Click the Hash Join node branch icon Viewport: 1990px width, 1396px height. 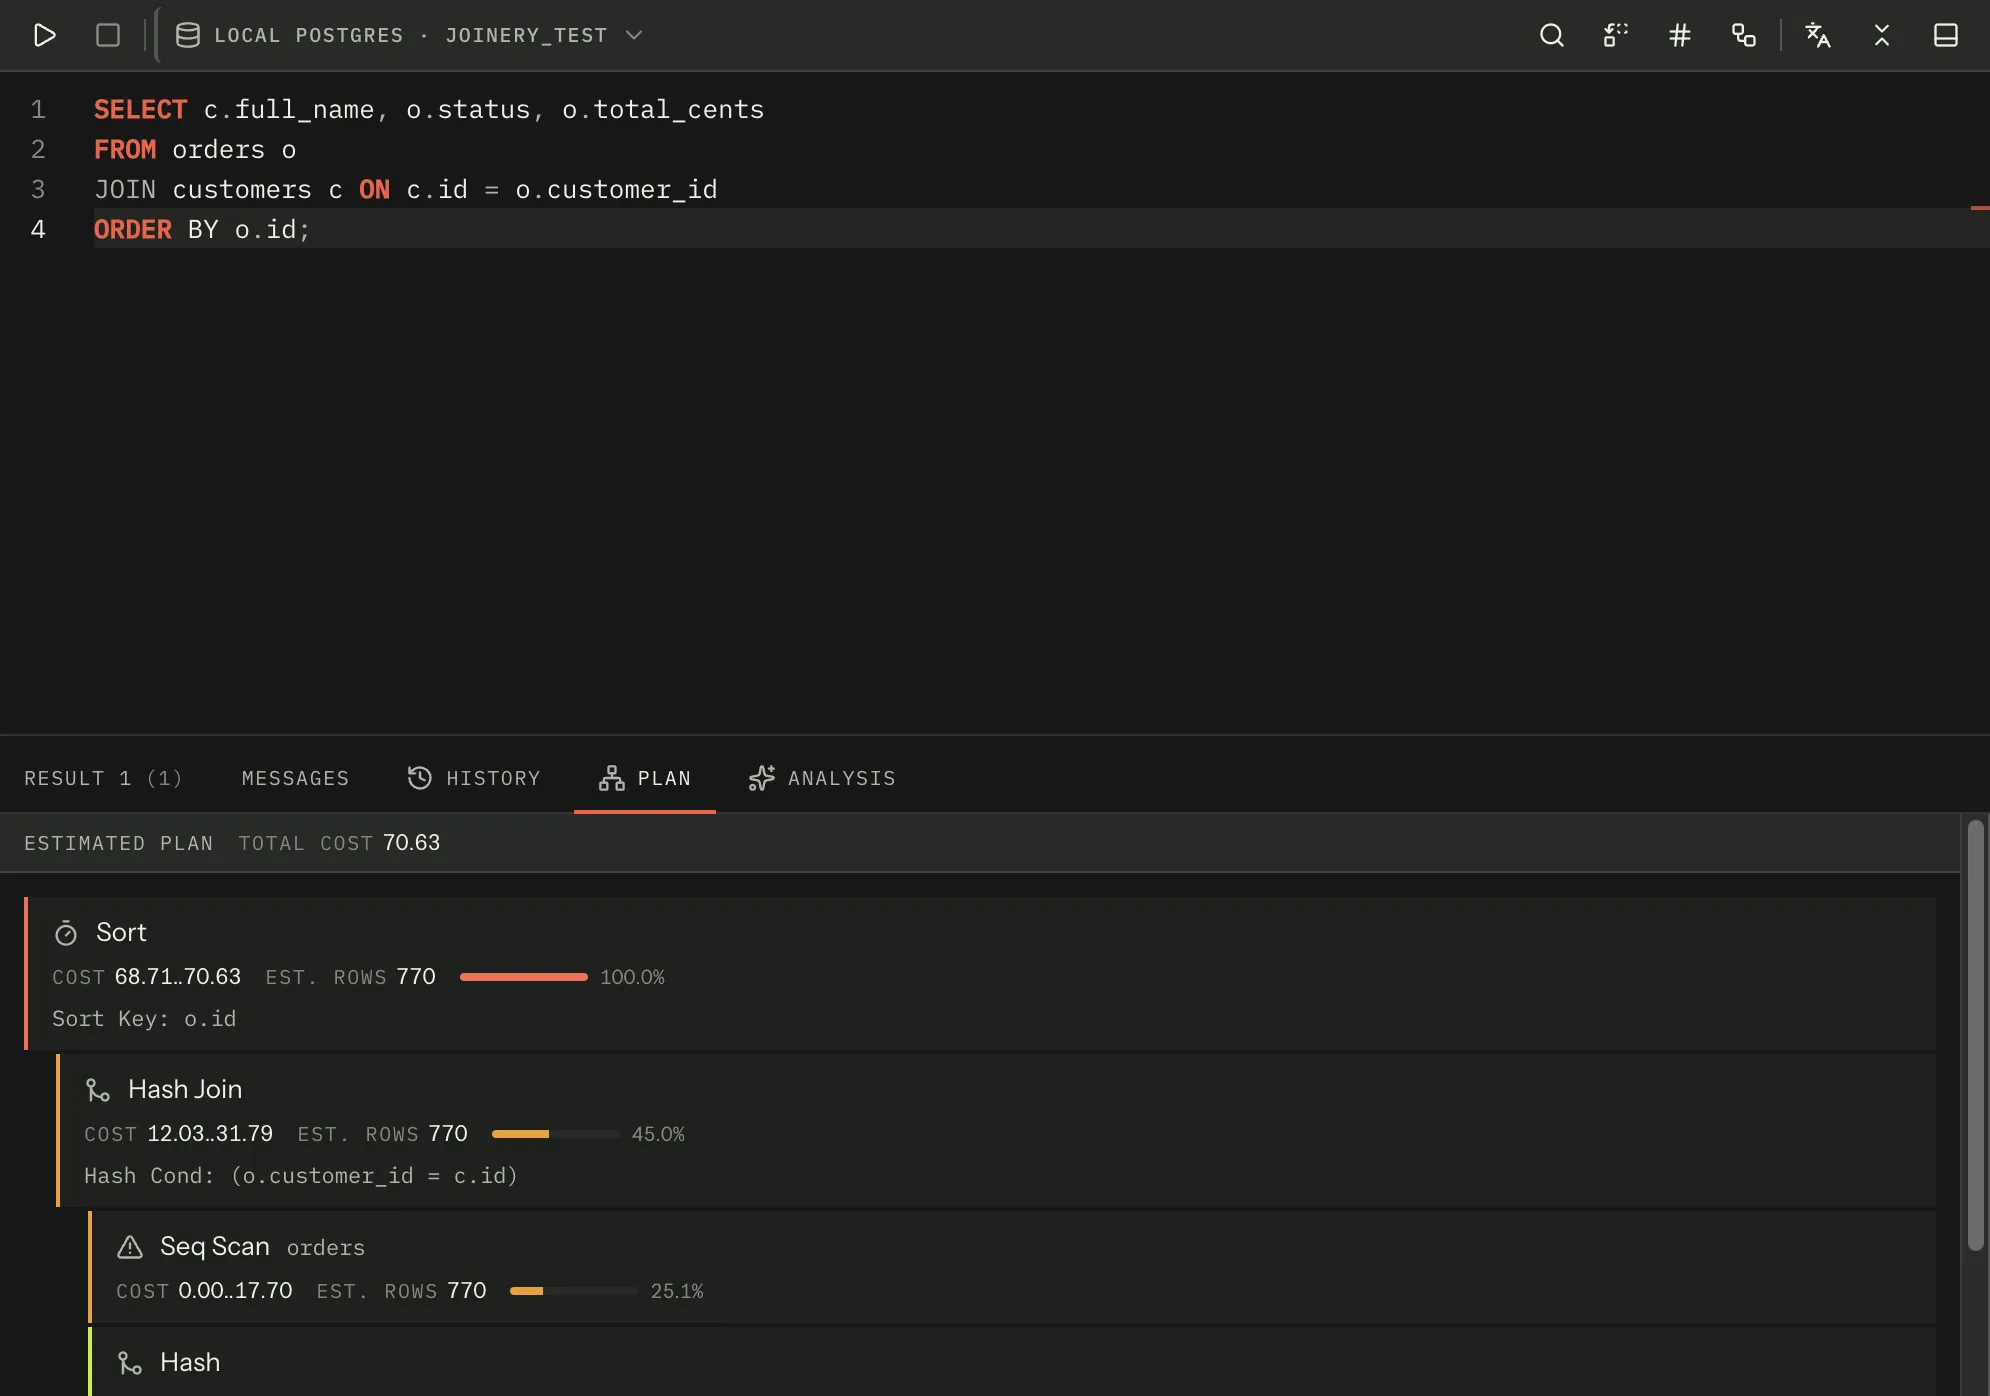98,1090
